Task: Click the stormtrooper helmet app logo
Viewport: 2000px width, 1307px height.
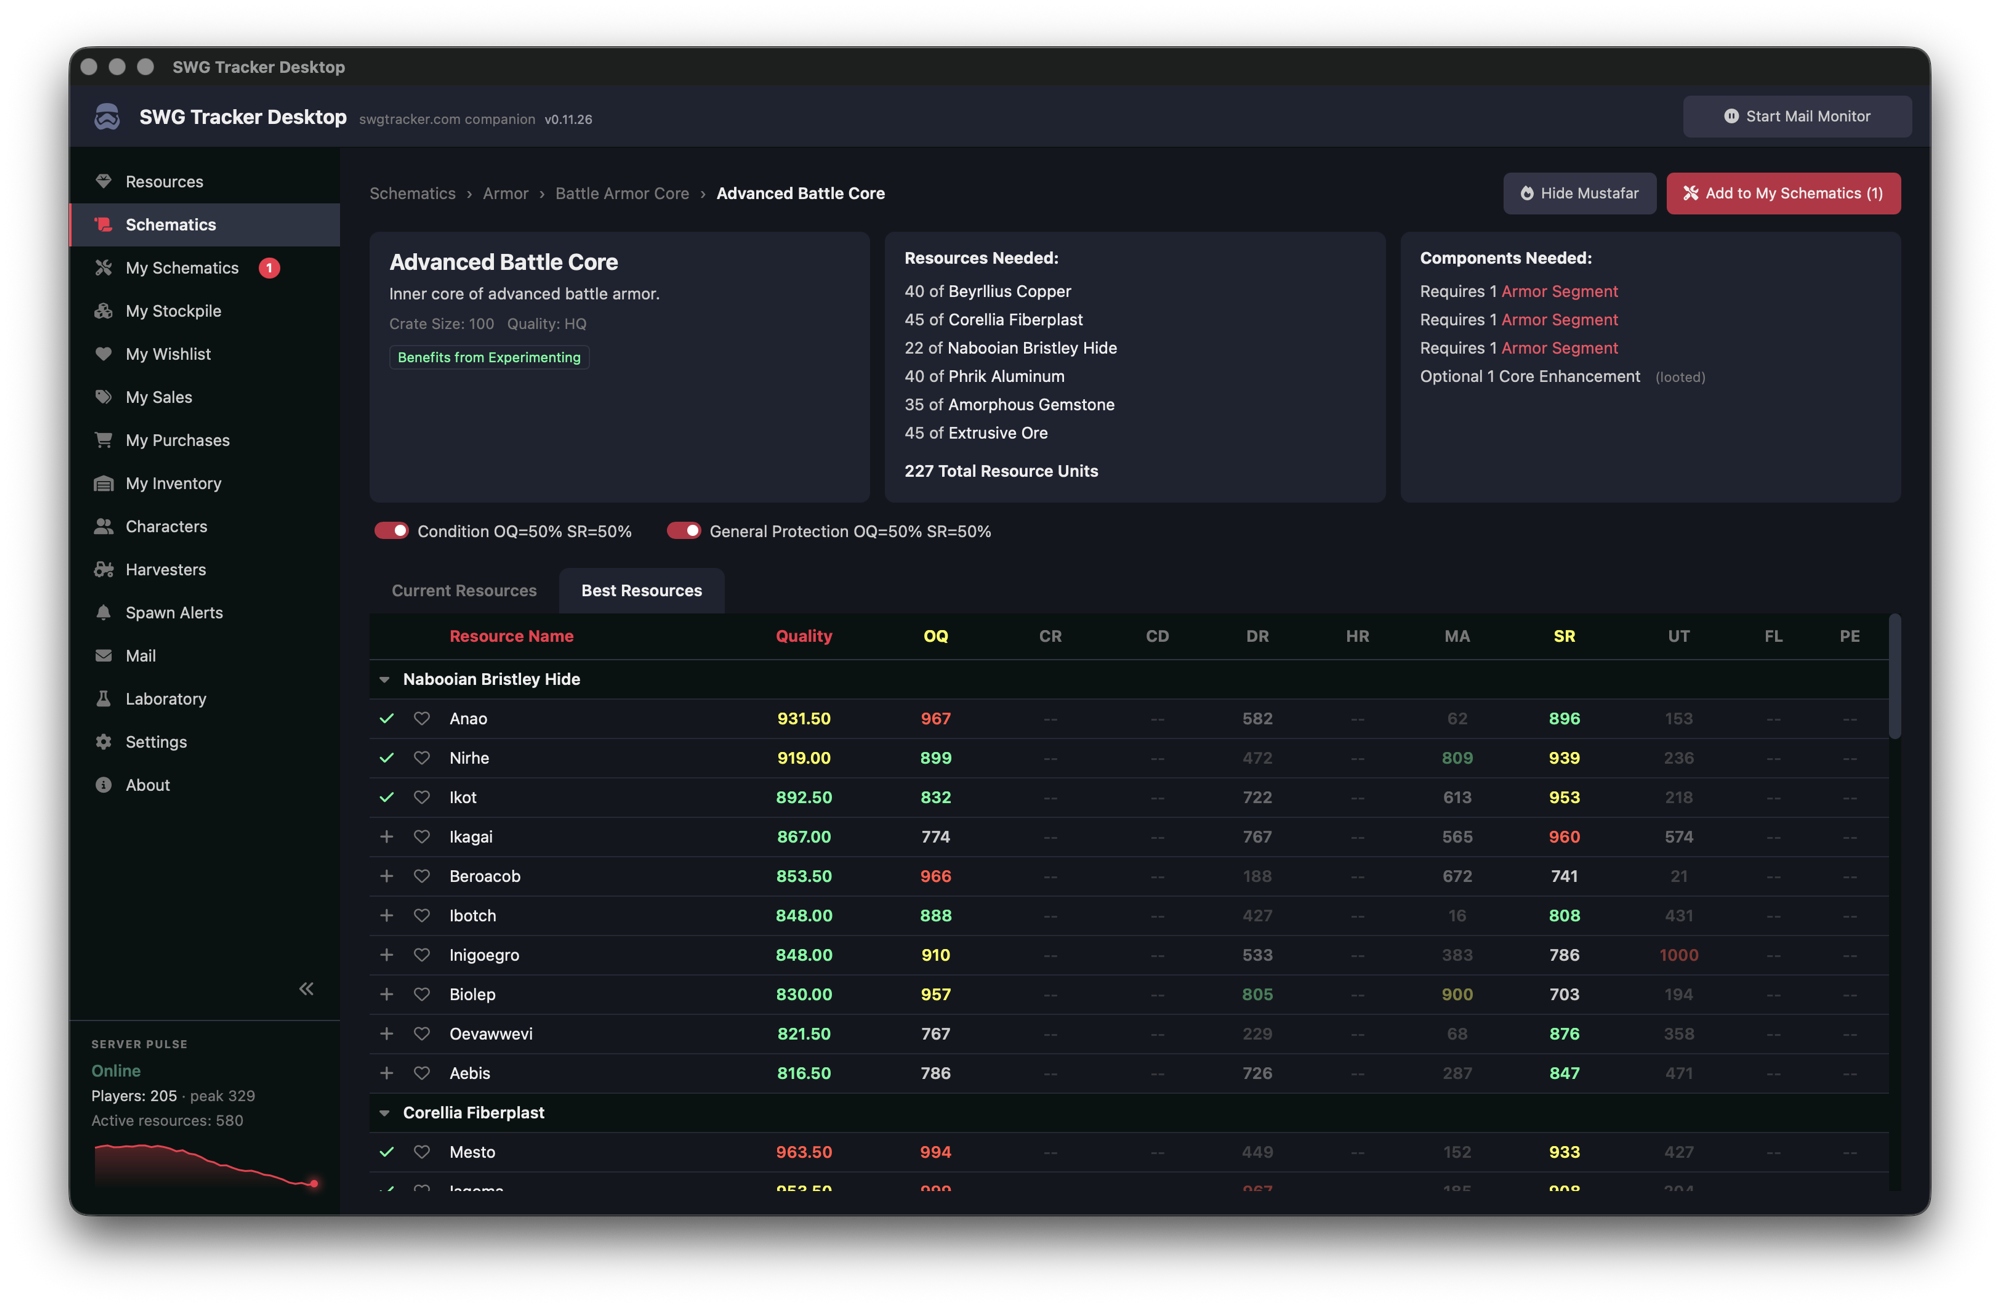Action: coord(107,116)
